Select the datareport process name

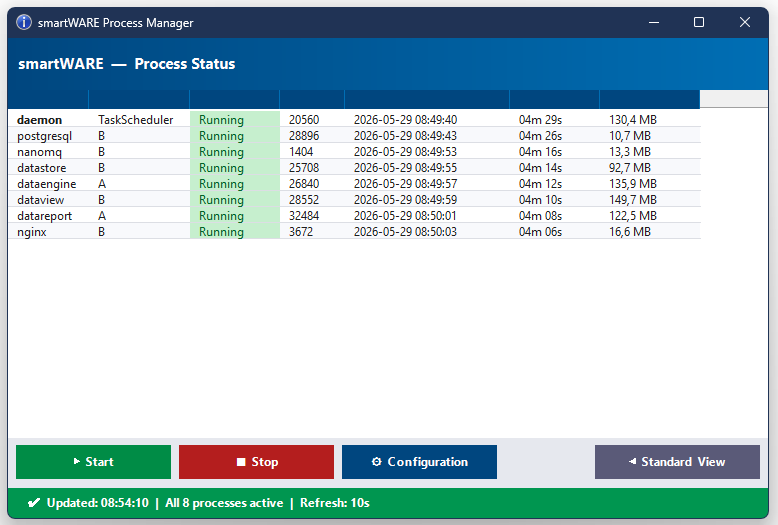pos(45,216)
